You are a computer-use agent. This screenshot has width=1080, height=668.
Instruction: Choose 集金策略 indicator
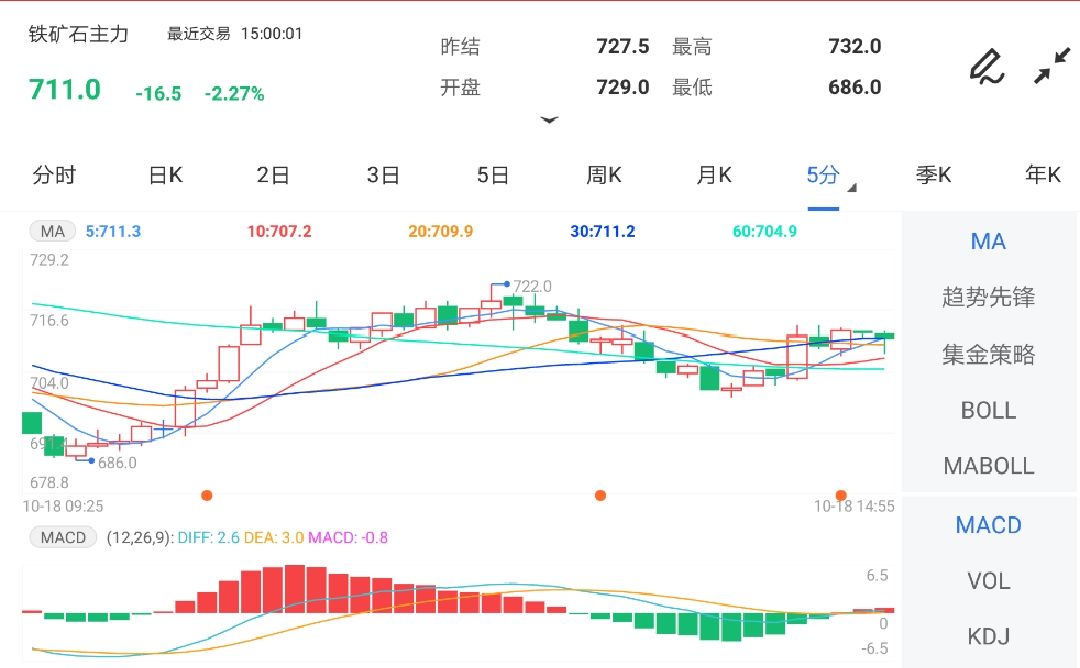(x=988, y=355)
